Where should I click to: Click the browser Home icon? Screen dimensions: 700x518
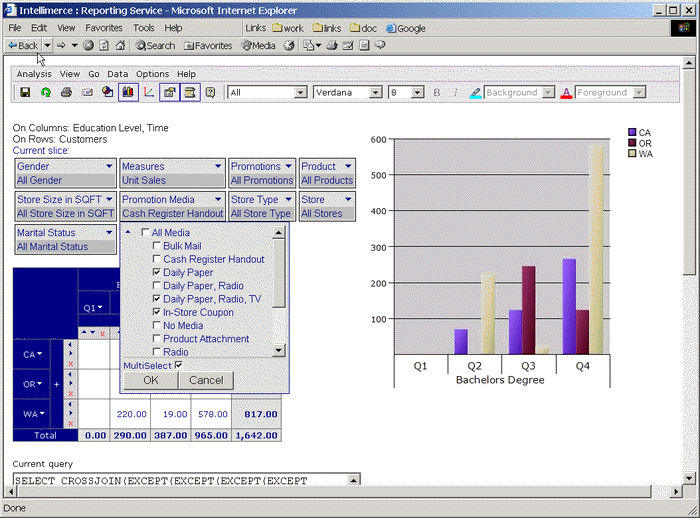(x=120, y=45)
